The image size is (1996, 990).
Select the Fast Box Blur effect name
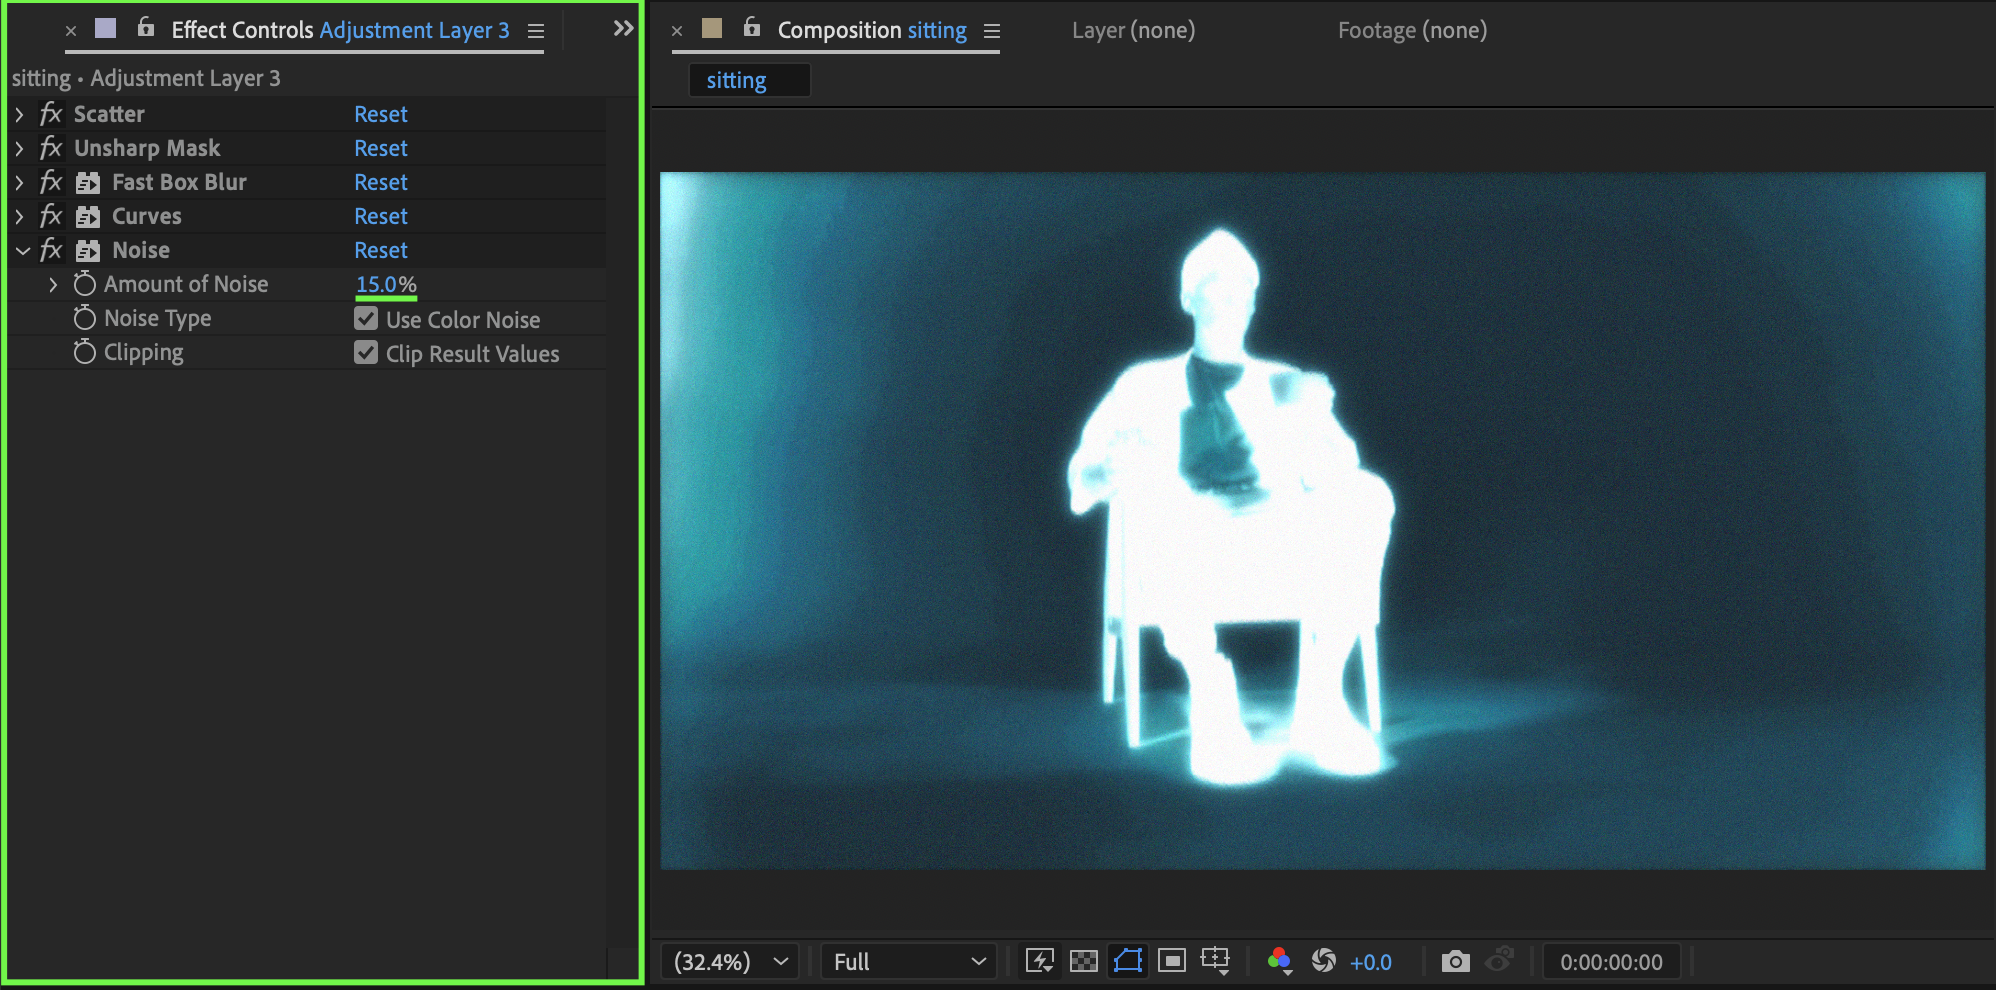pos(179,182)
